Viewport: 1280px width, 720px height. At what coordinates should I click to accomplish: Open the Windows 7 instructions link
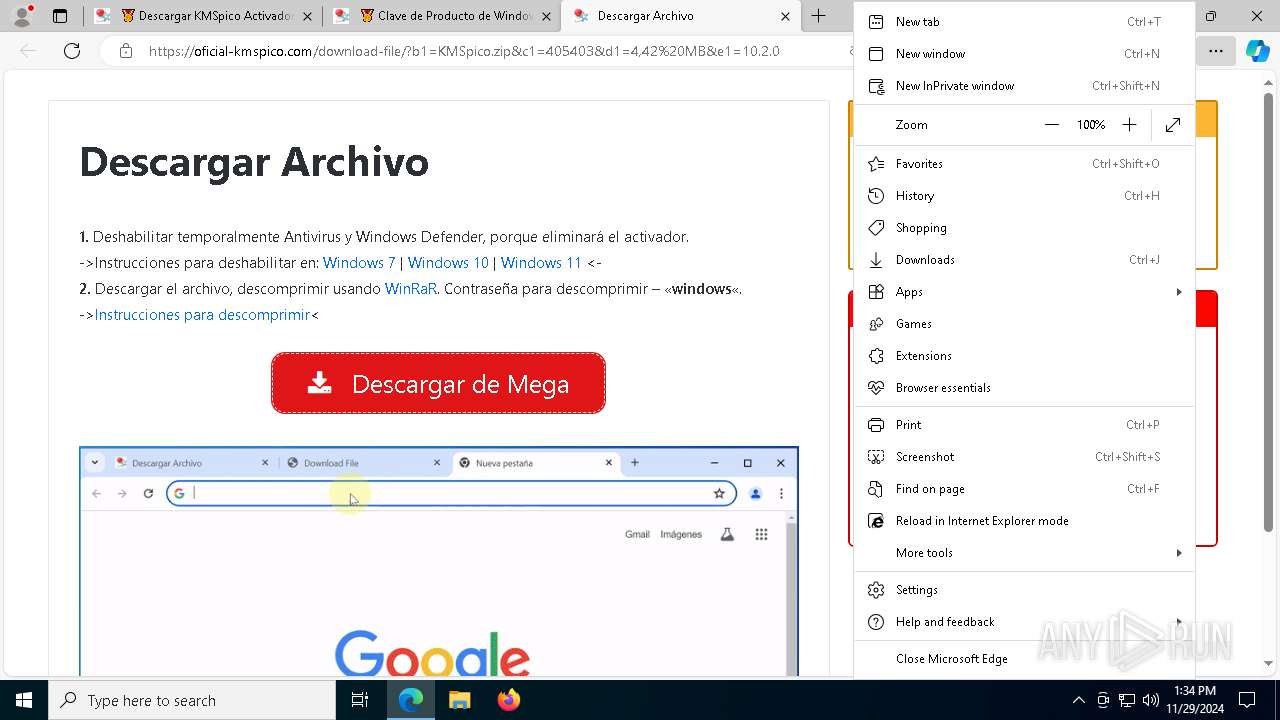[359, 263]
